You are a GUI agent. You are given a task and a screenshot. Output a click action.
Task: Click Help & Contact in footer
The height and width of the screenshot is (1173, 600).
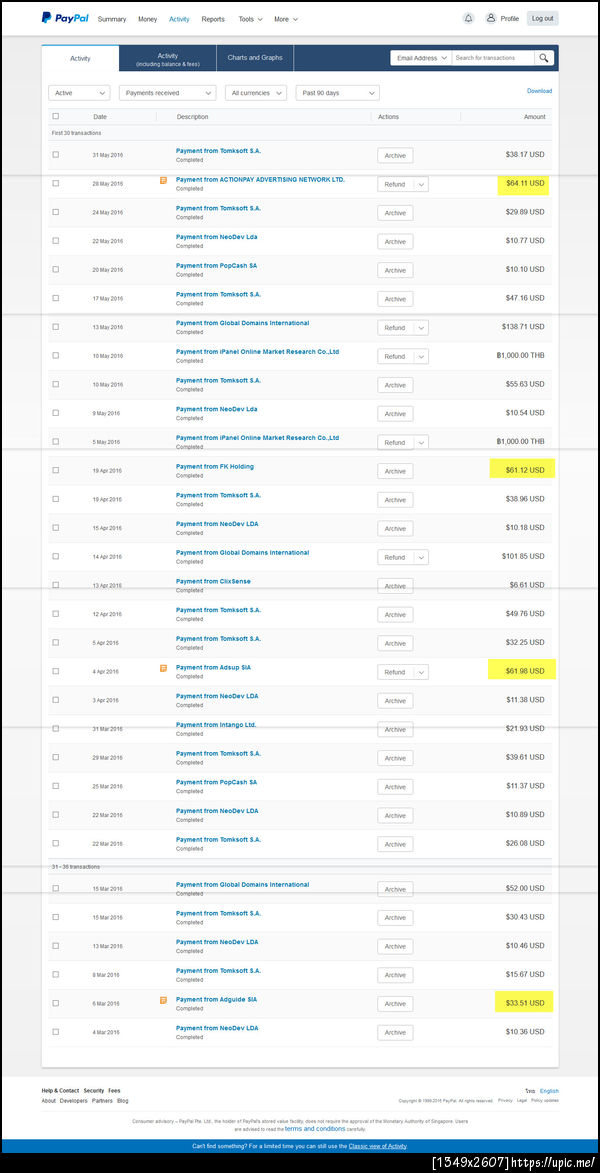(x=60, y=1091)
